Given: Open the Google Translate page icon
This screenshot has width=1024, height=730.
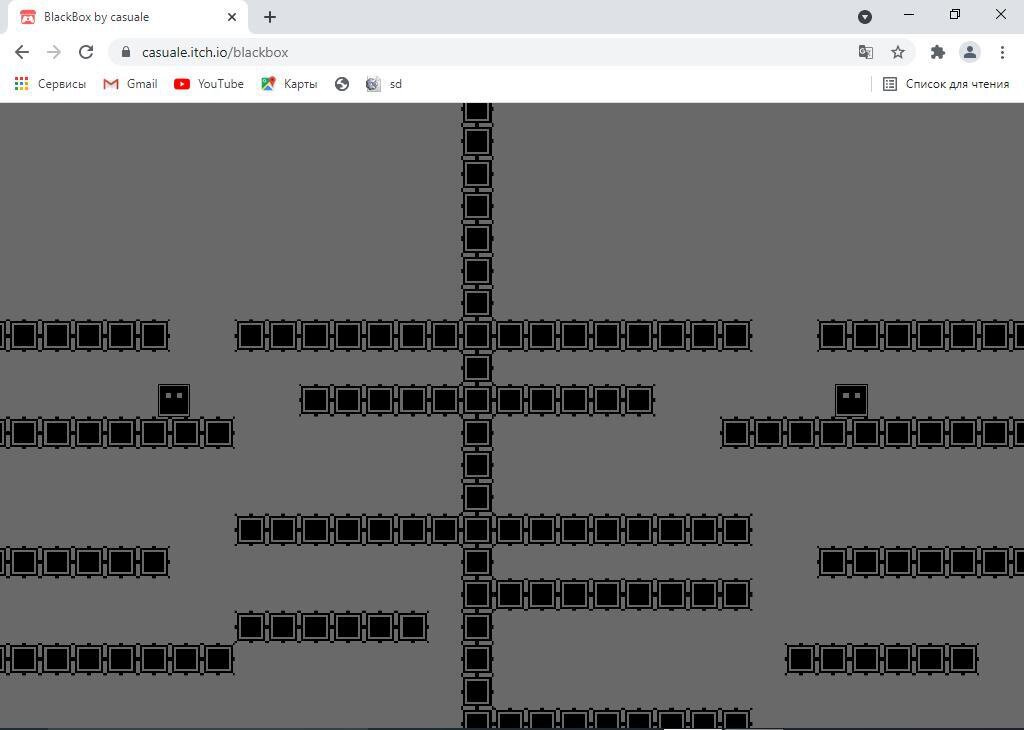Looking at the screenshot, I should (866, 52).
